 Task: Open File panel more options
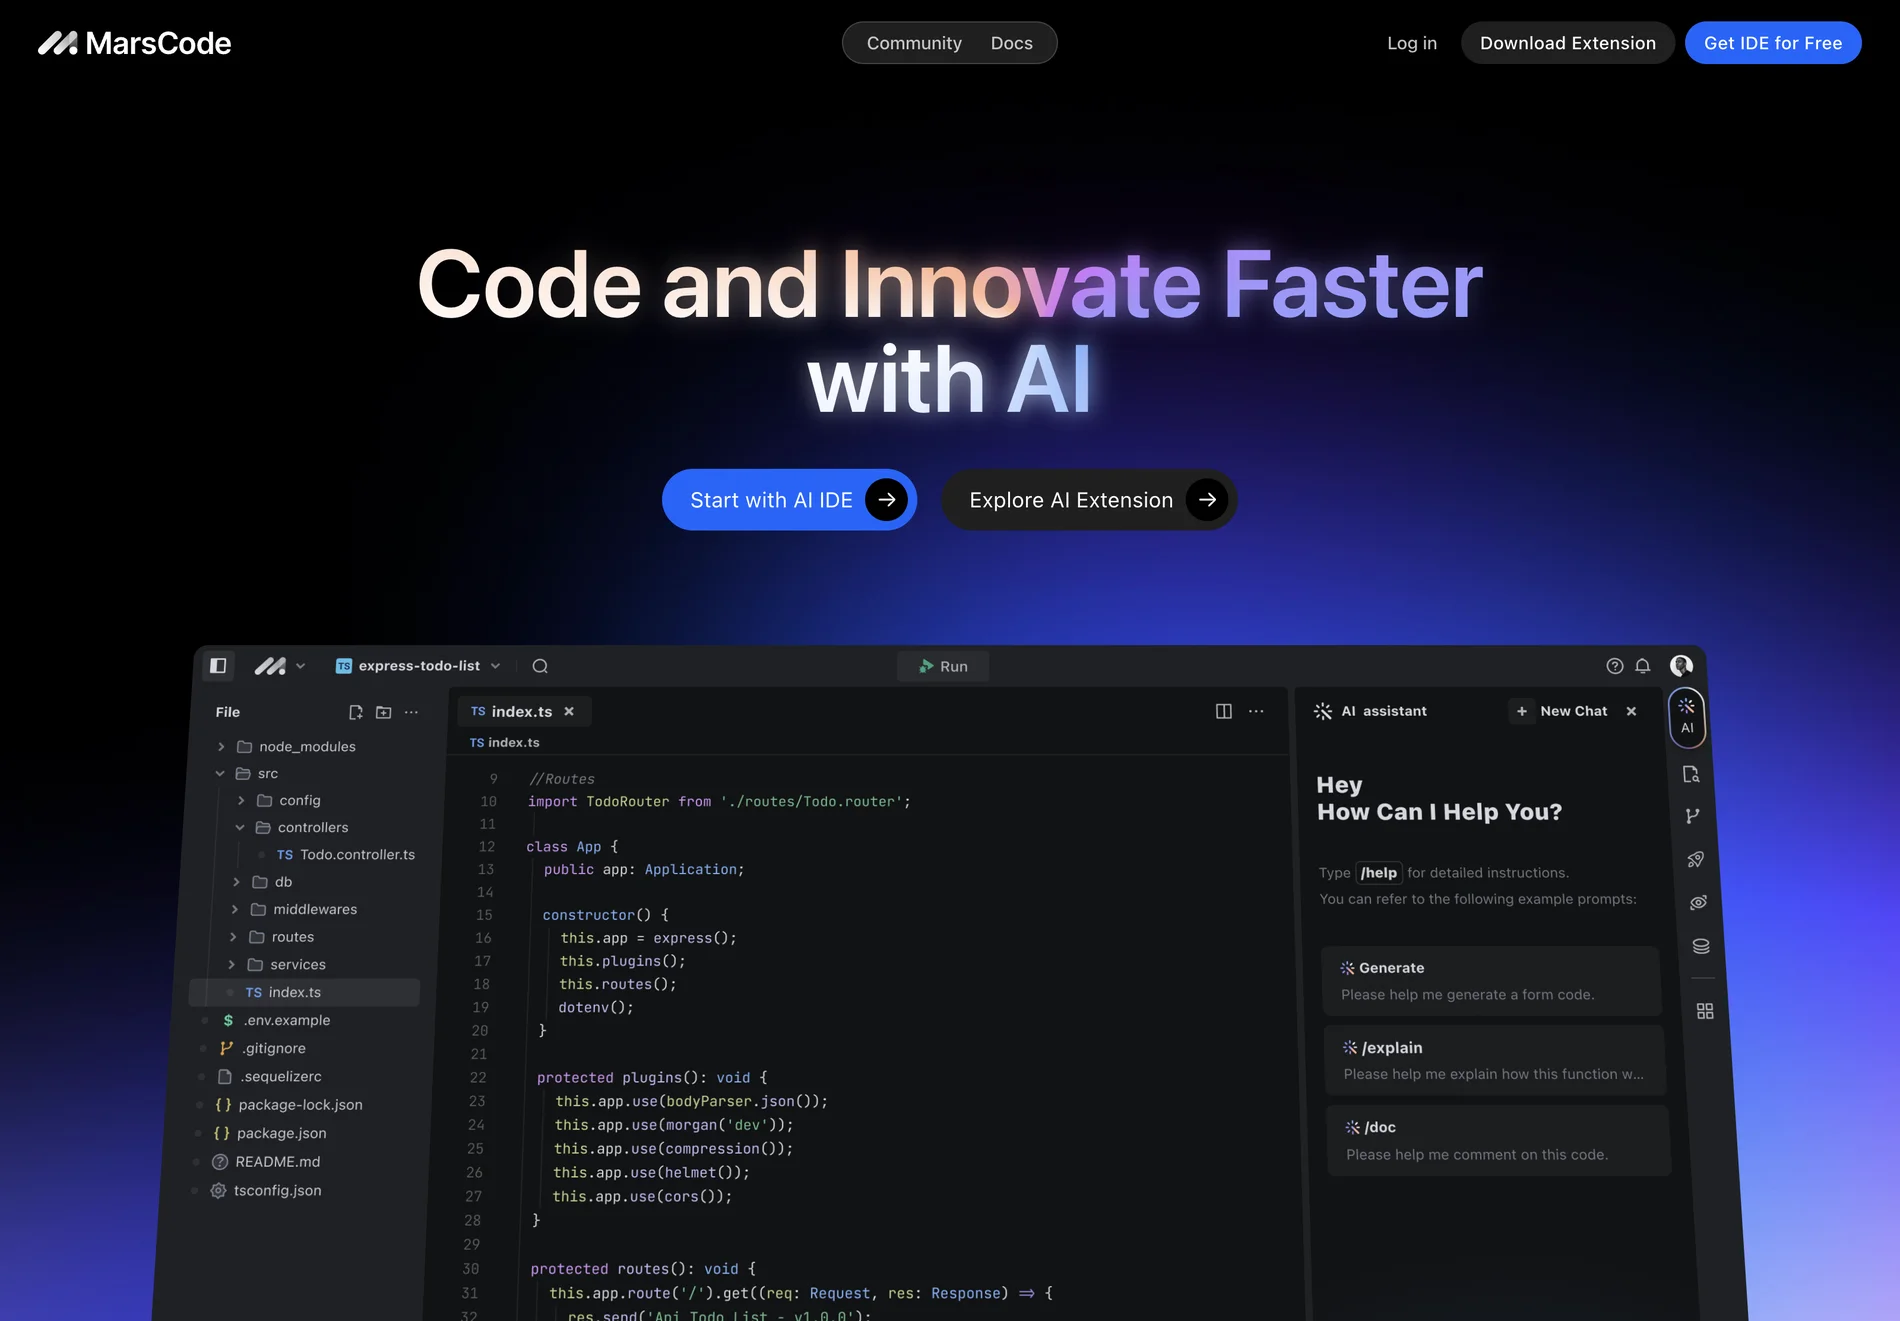[411, 712]
